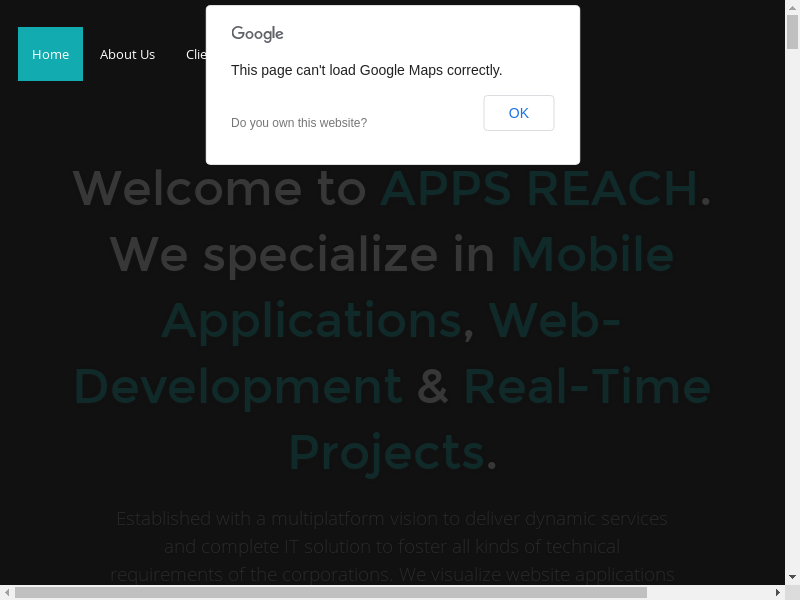The width and height of the screenshot is (800, 600).
Task: Click the horizontal scrollbar left arrow
Action: pyautogui.click(x=7, y=592)
